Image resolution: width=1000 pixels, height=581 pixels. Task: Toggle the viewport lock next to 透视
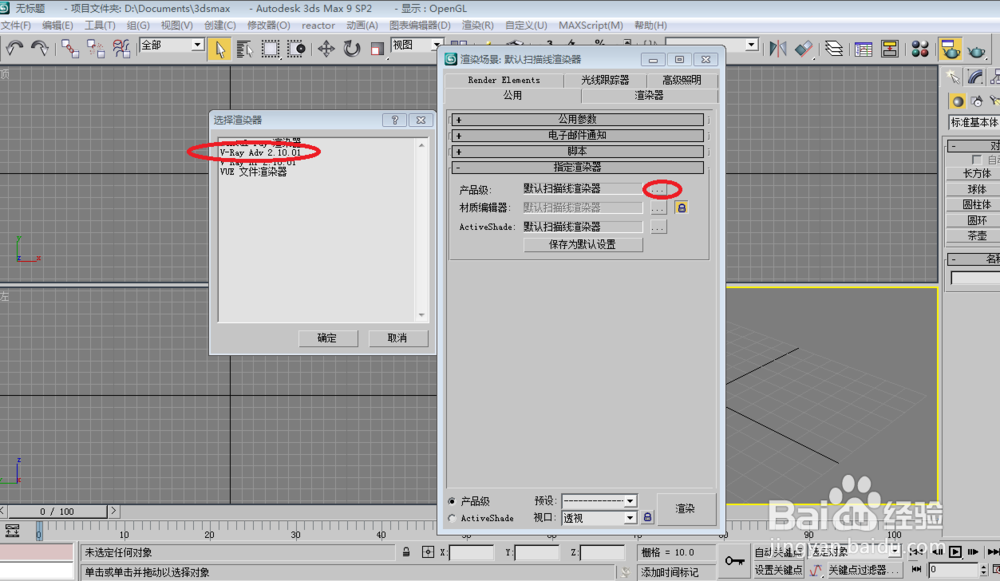pyautogui.click(x=647, y=517)
